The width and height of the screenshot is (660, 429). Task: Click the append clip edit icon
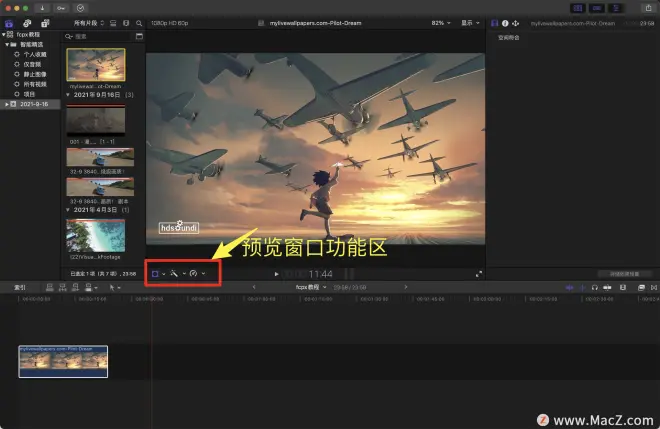(75, 288)
